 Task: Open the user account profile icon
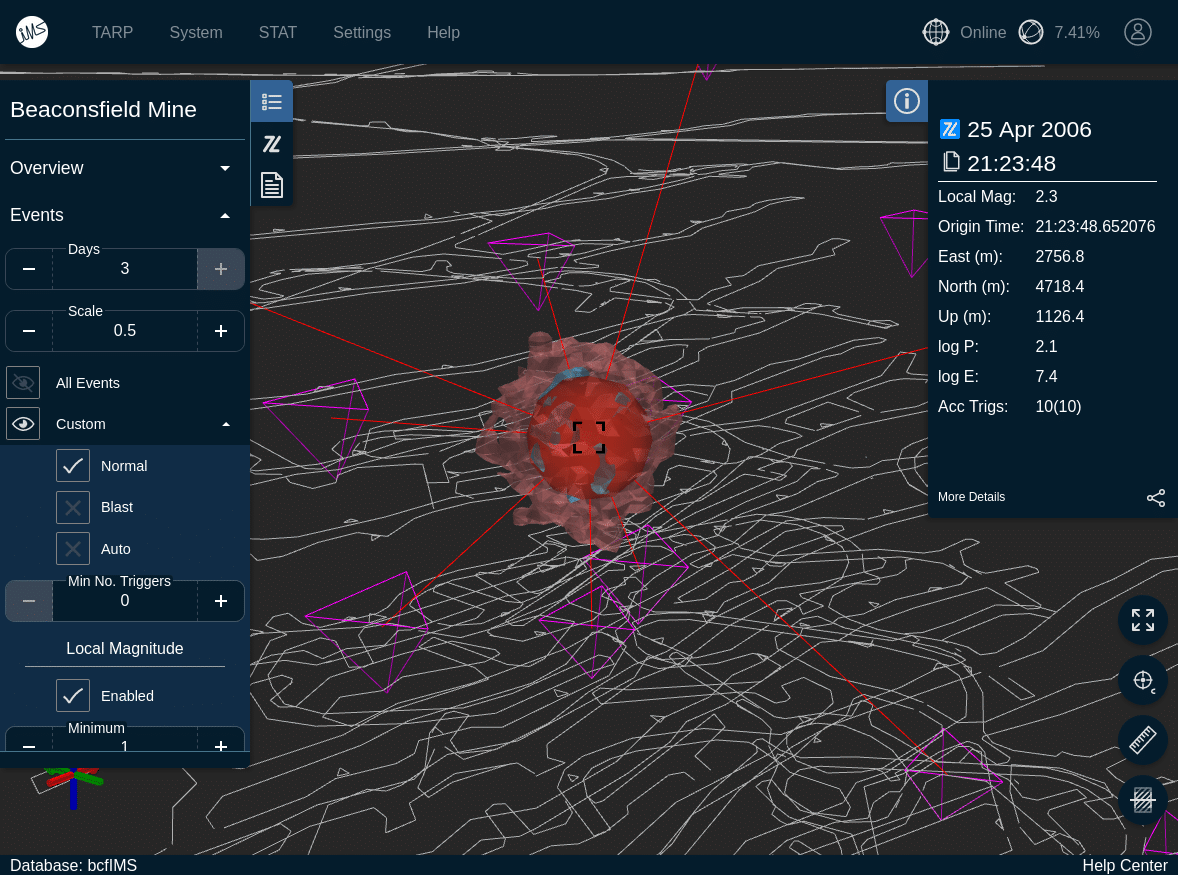1138,32
